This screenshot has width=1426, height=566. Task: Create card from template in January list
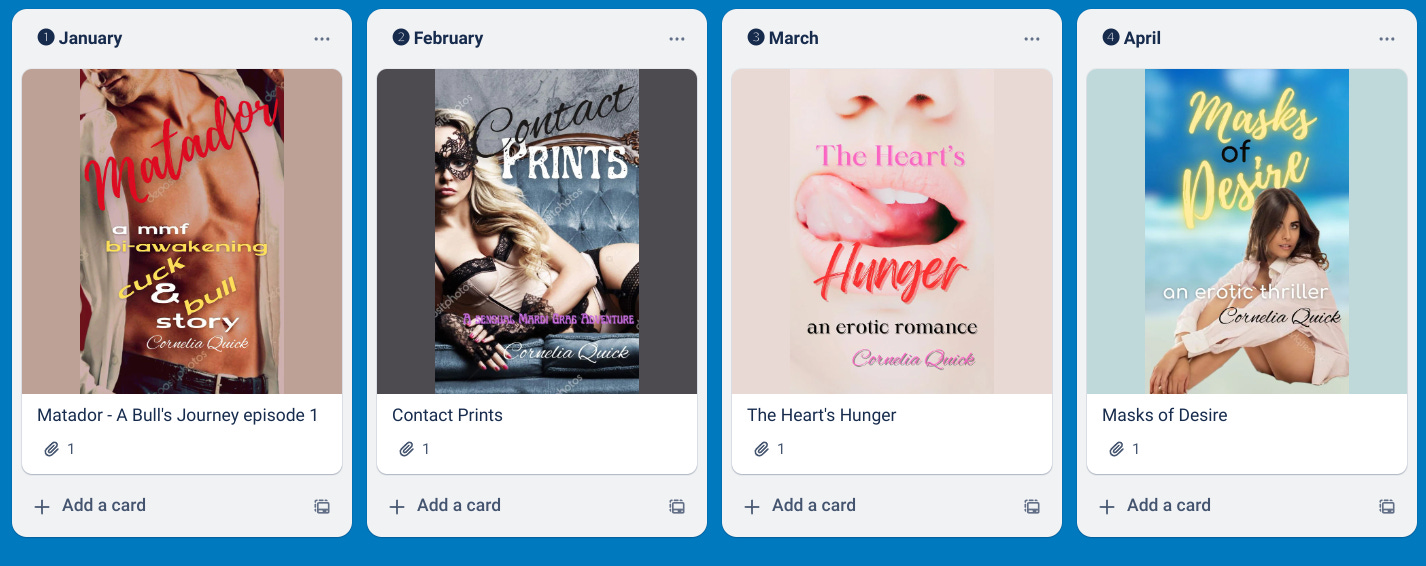(322, 506)
